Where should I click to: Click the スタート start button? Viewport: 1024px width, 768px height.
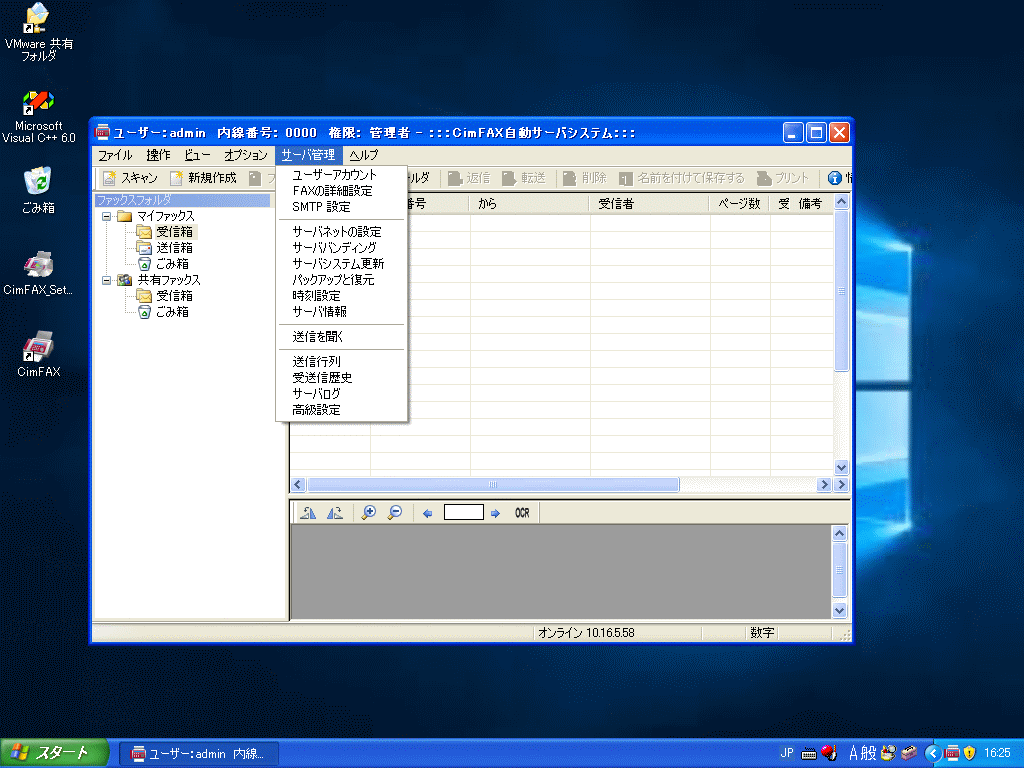pos(54,753)
